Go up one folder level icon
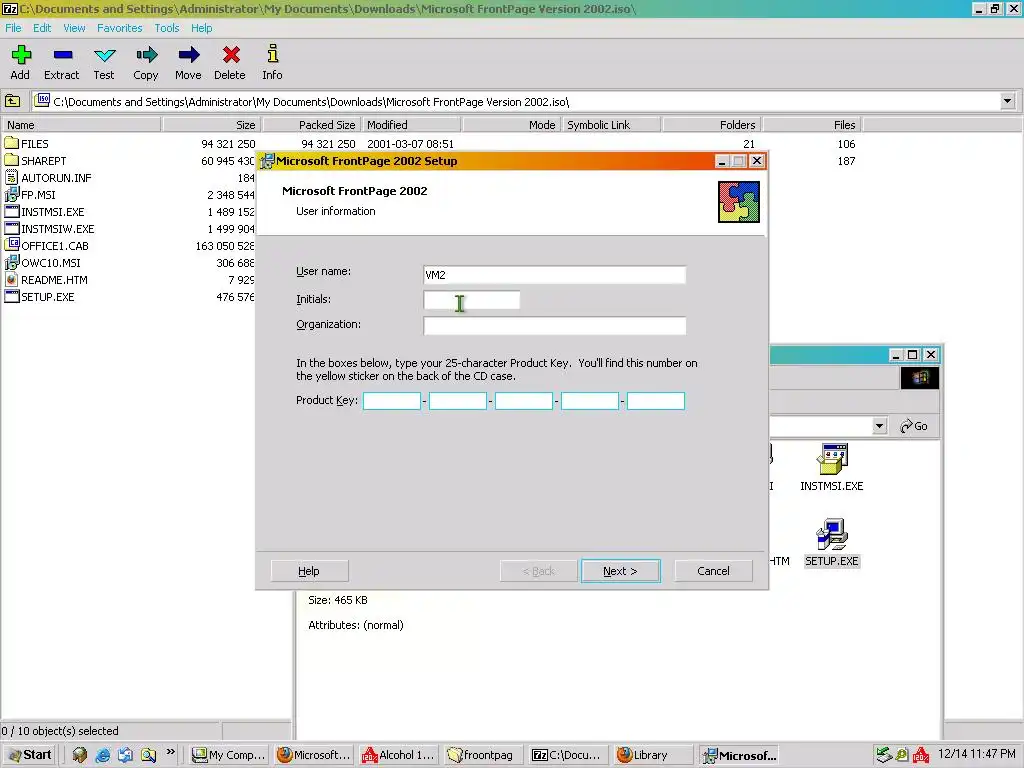The width and height of the screenshot is (1024, 768). [x=12, y=101]
